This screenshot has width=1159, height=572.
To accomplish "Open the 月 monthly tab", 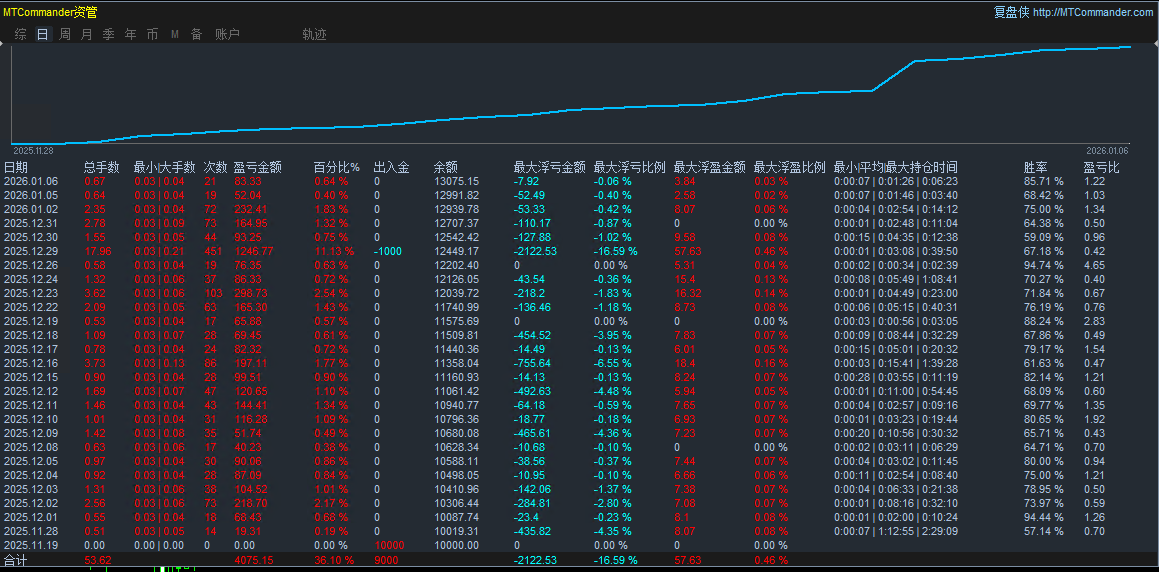I will 86,34.
